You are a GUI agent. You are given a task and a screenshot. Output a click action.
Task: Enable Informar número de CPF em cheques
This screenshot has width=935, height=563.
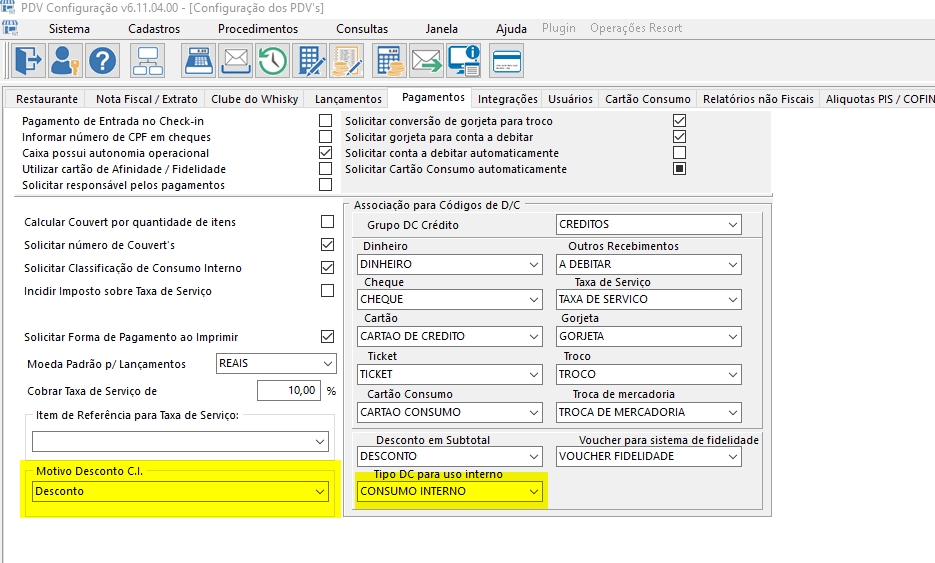326,137
